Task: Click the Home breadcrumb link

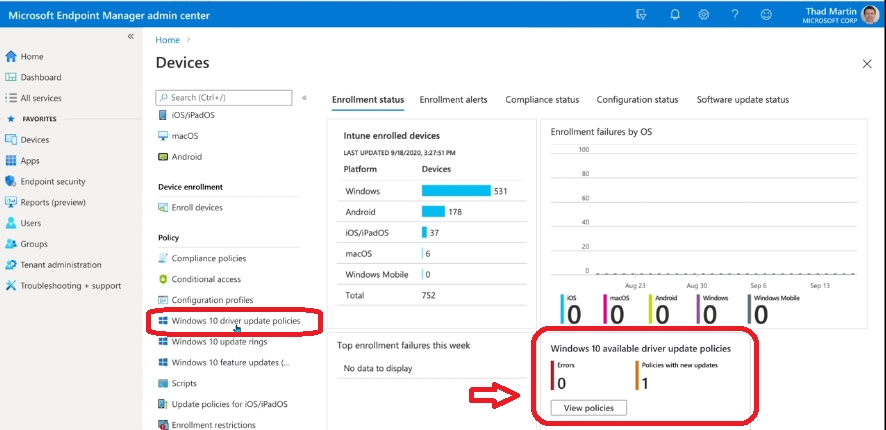Action: tap(168, 40)
